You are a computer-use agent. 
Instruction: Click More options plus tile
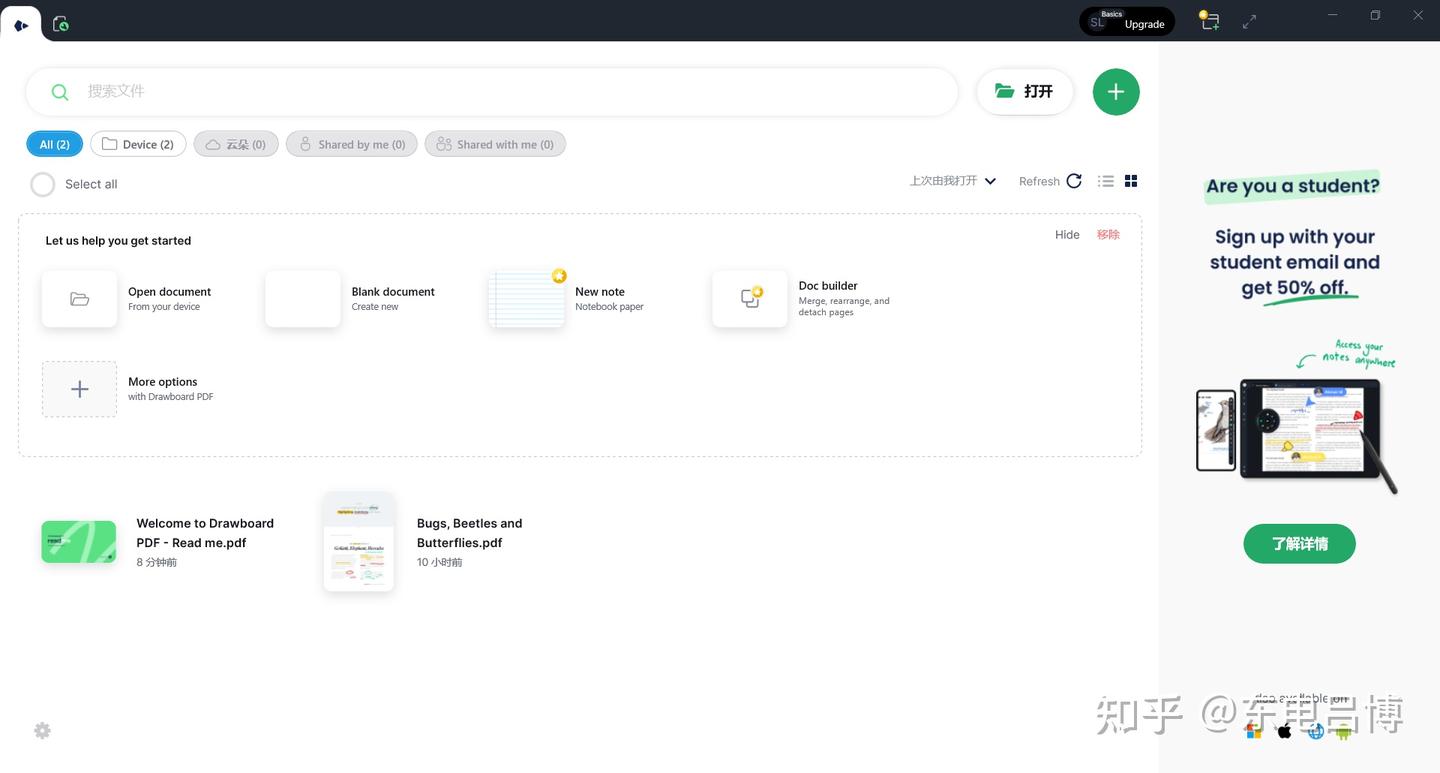click(79, 389)
